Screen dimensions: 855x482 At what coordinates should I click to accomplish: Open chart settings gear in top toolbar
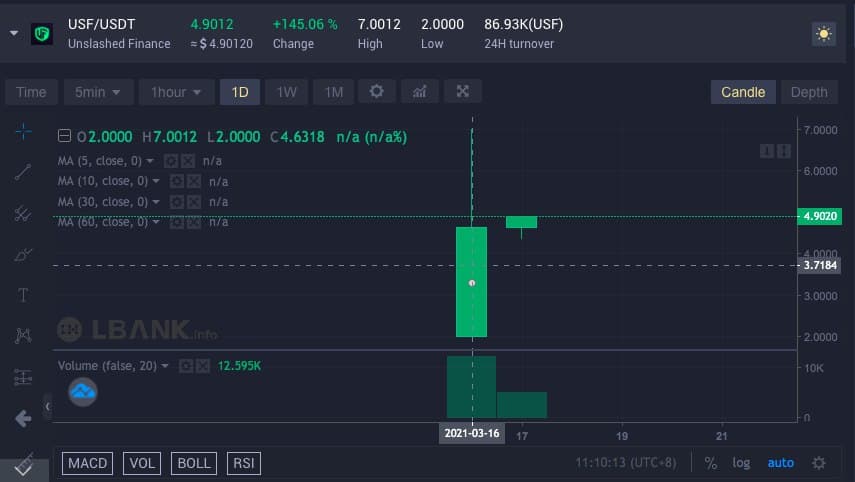pyautogui.click(x=376, y=92)
